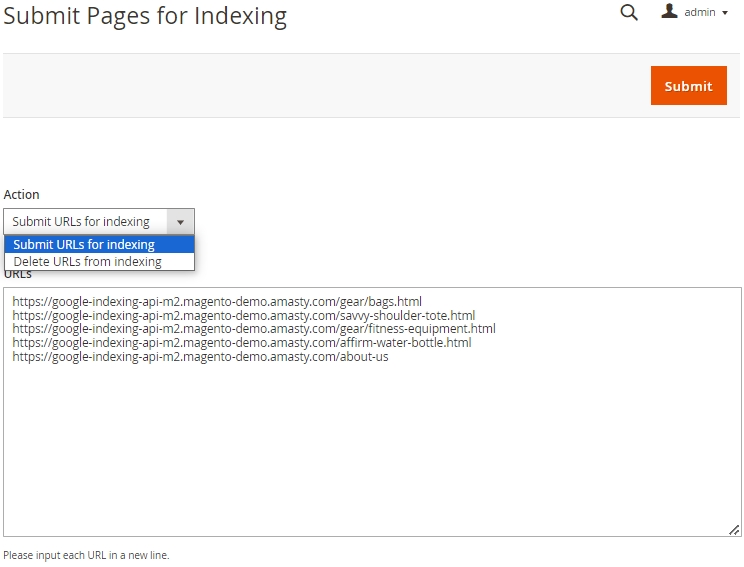The height and width of the screenshot is (567, 744).
Task: Click the admin user avatar icon
Action: point(669,11)
